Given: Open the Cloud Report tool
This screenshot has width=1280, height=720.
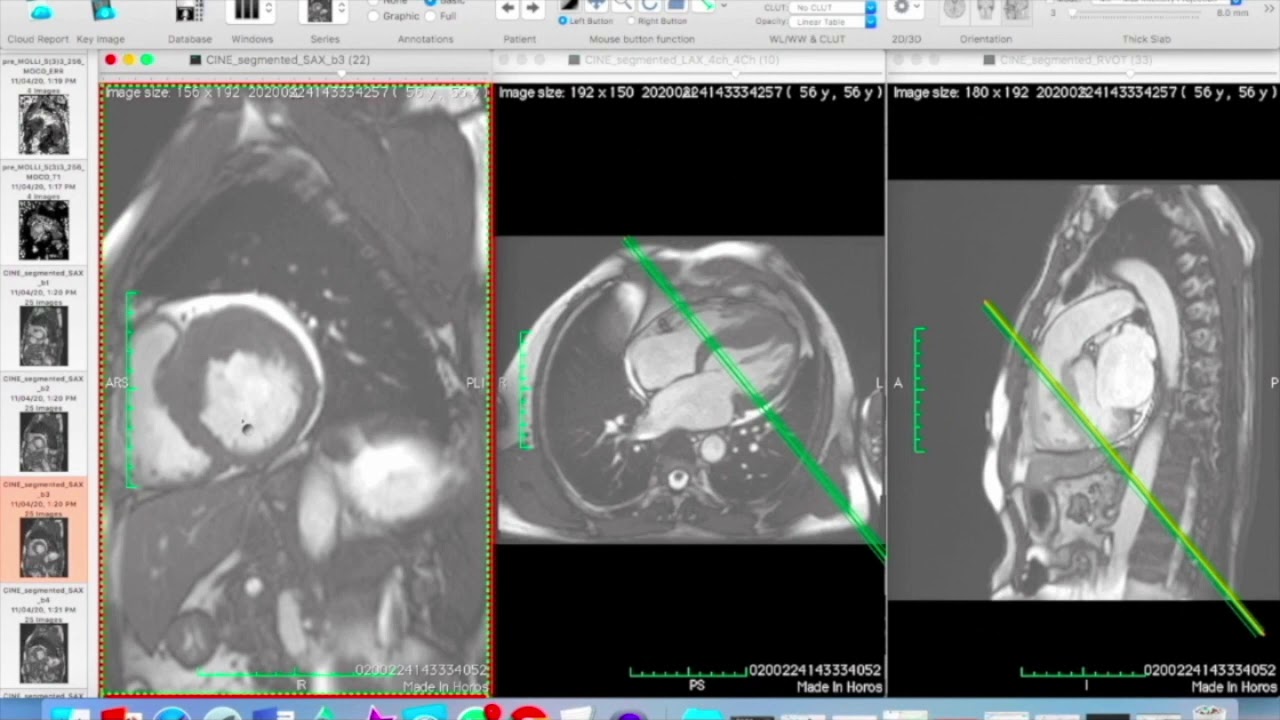Looking at the screenshot, I should tap(40, 12).
